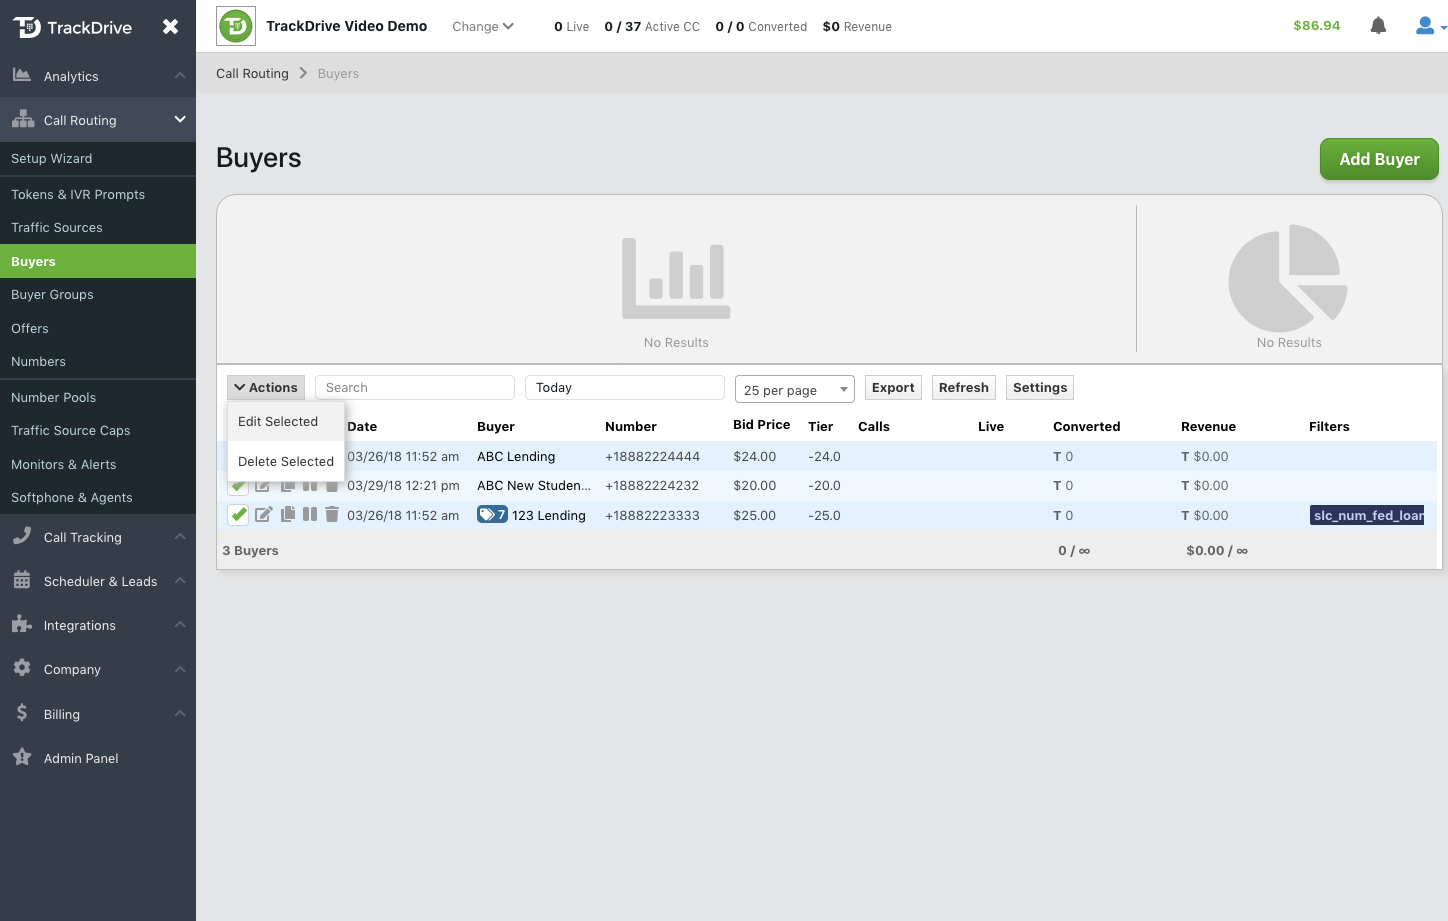Expand the Billing section chevron

coord(180,713)
